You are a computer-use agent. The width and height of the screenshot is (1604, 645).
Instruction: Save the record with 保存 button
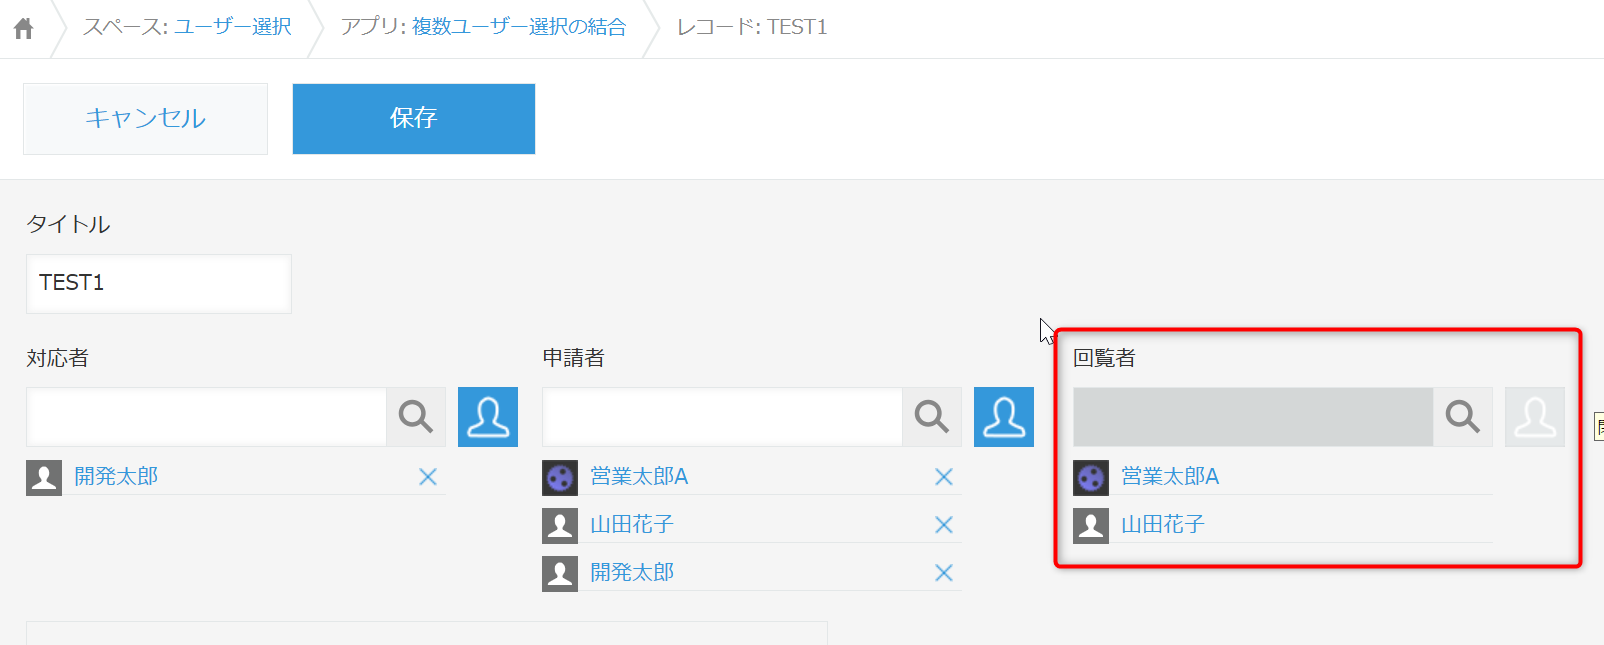[413, 118]
